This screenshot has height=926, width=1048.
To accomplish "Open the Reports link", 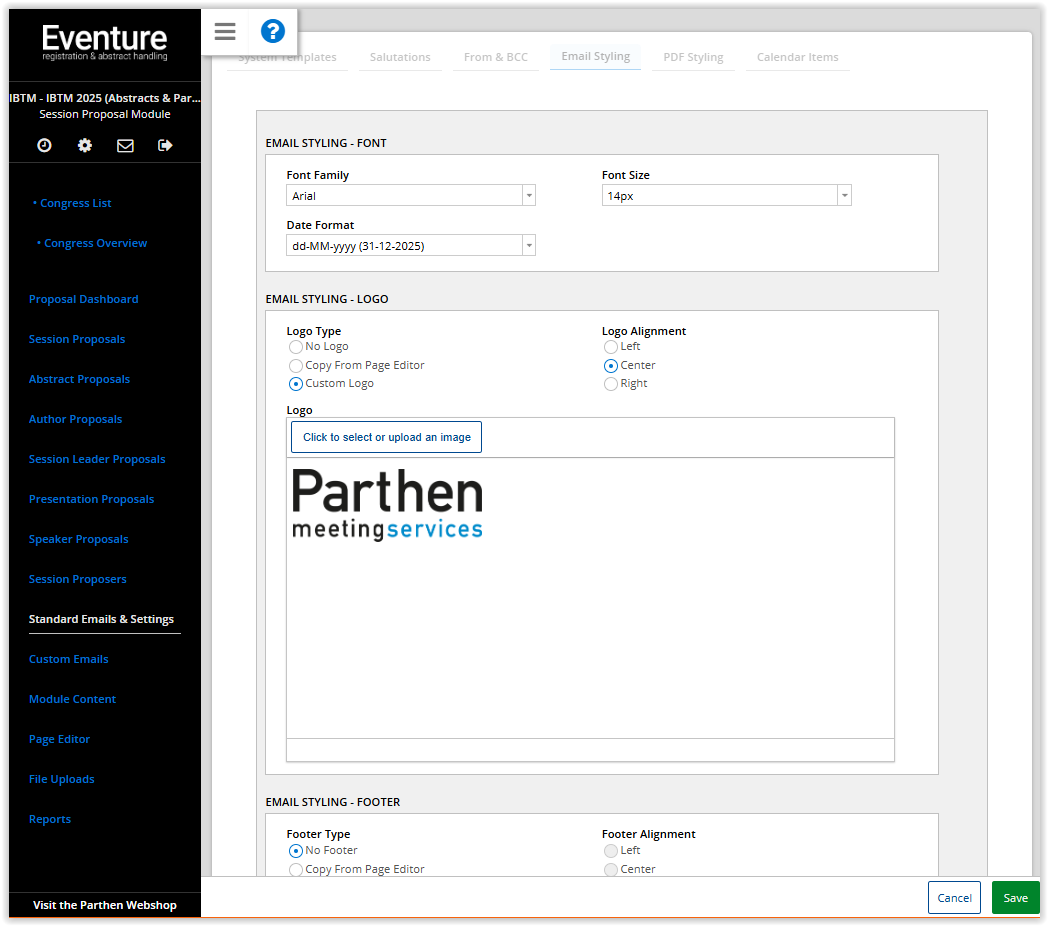I will [x=50, y=820].
